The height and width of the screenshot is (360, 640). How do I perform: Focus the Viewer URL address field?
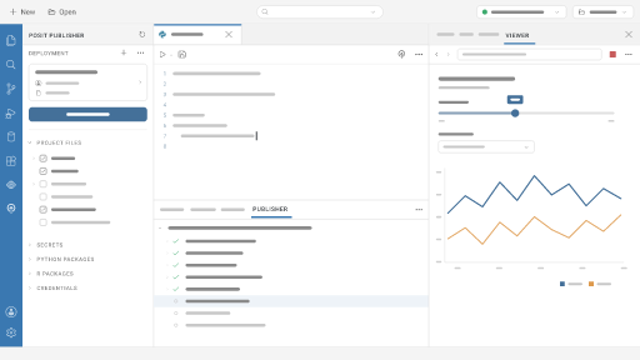coord(529,54)
